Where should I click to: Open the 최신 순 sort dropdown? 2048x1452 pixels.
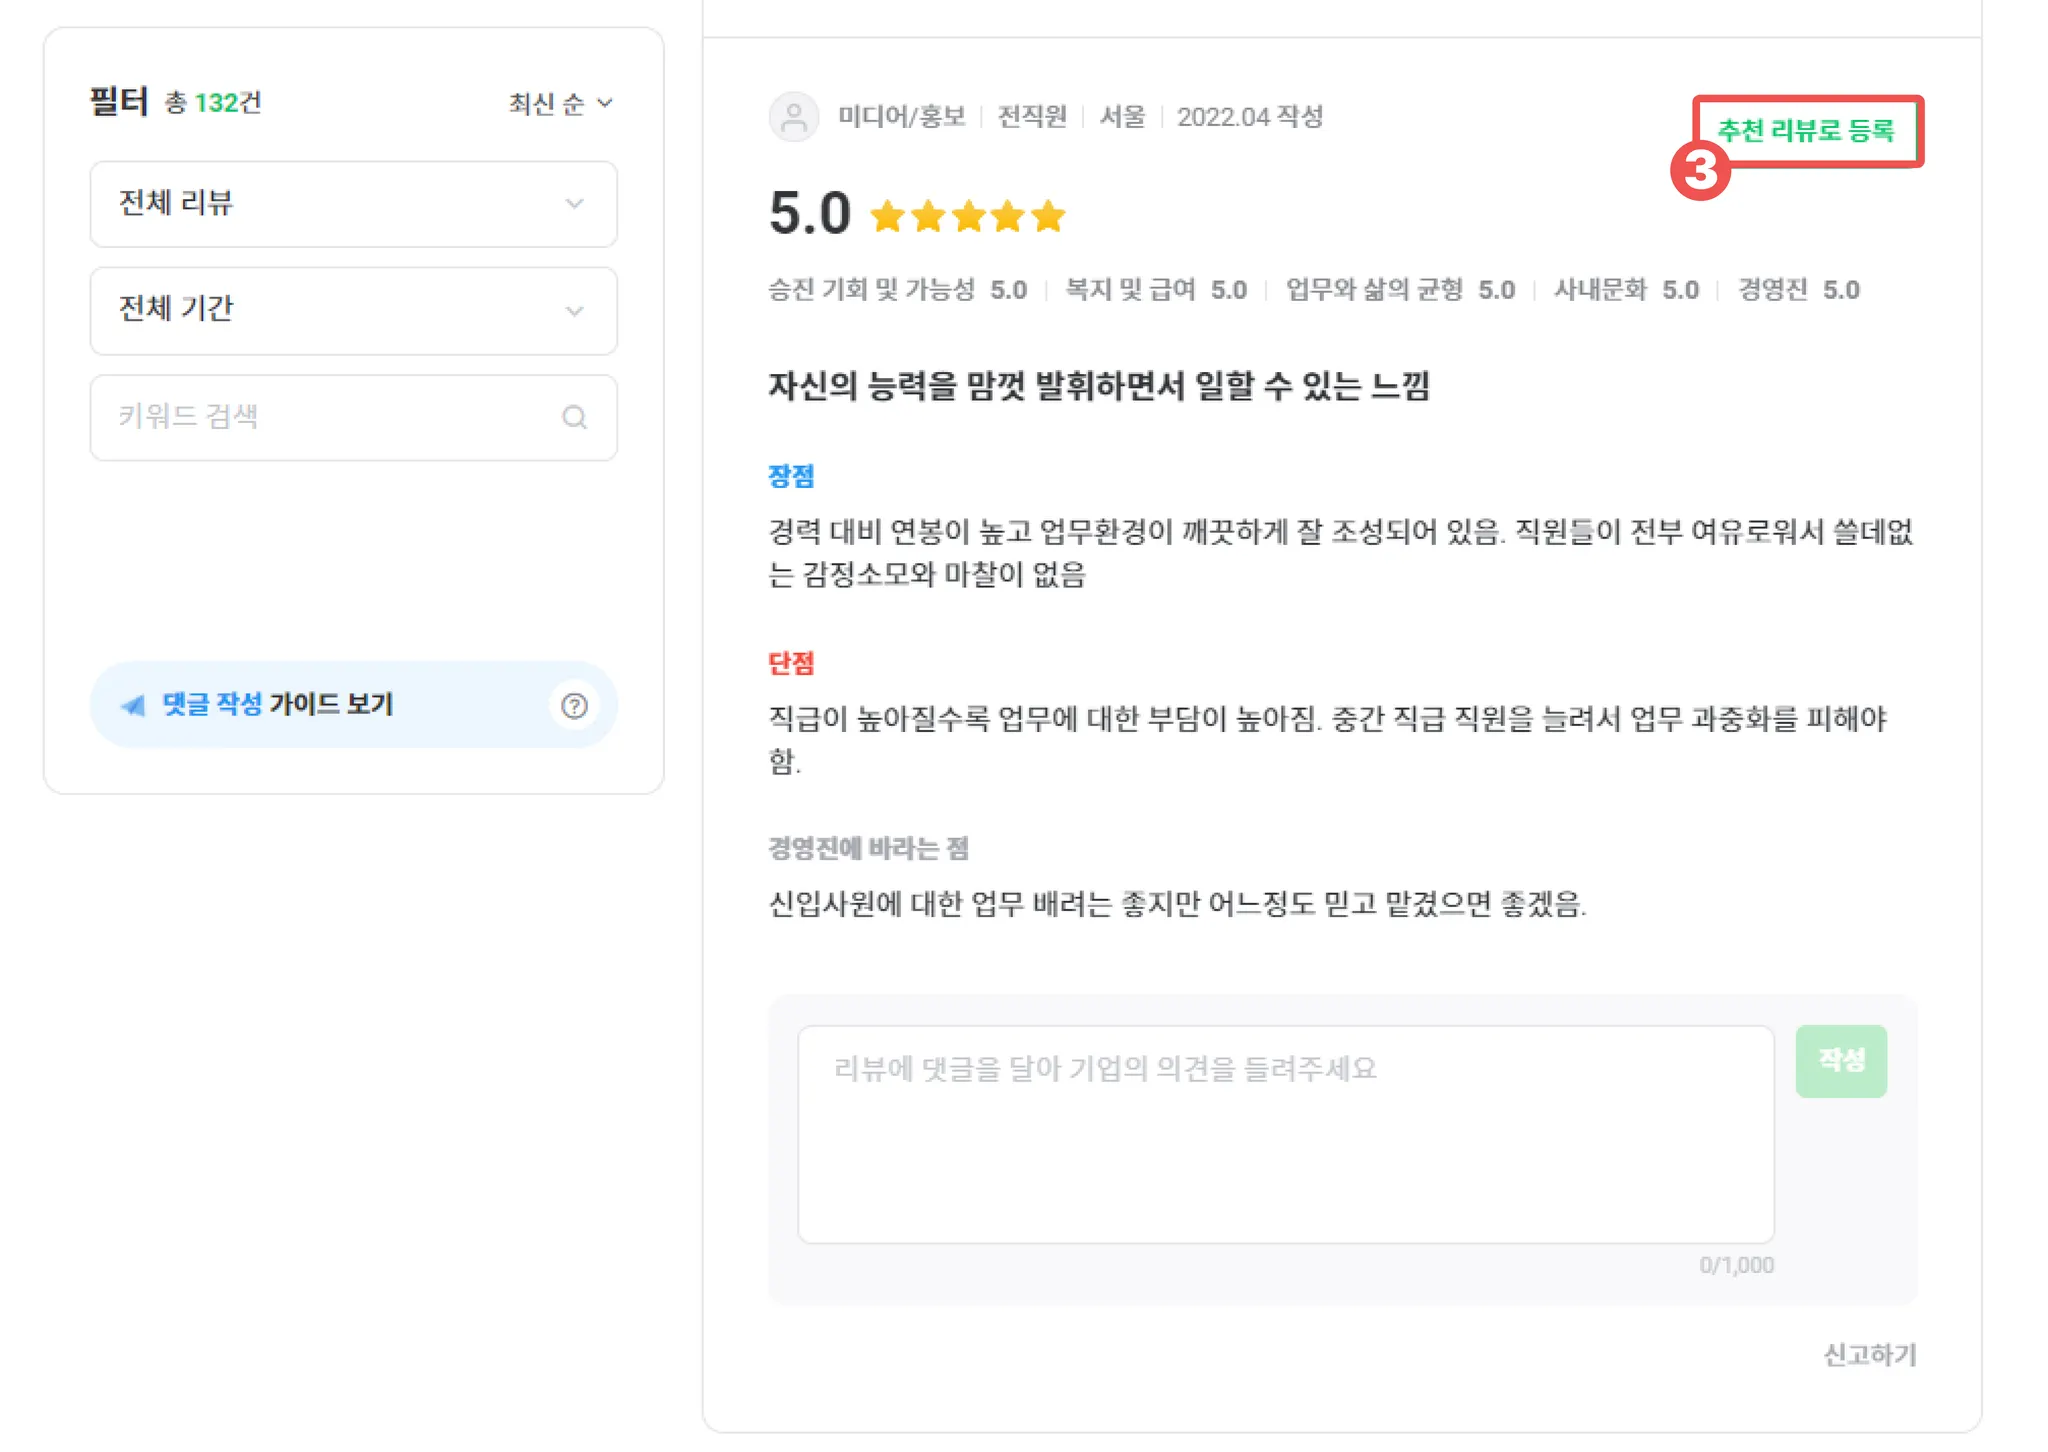click(x=560, y=104)
